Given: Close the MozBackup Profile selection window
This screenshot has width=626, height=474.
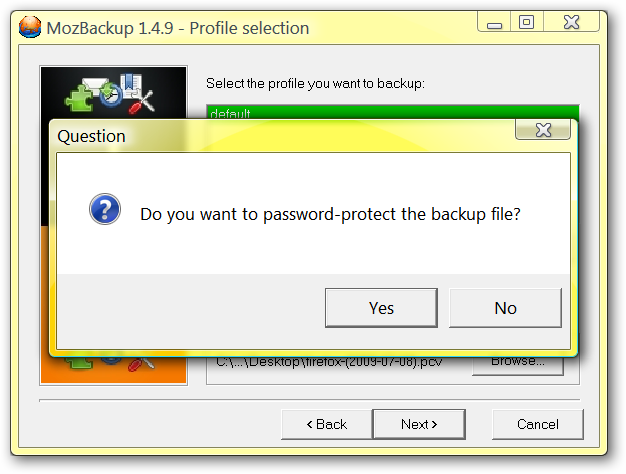Looking at the screenshot, I should coord(571,22).
